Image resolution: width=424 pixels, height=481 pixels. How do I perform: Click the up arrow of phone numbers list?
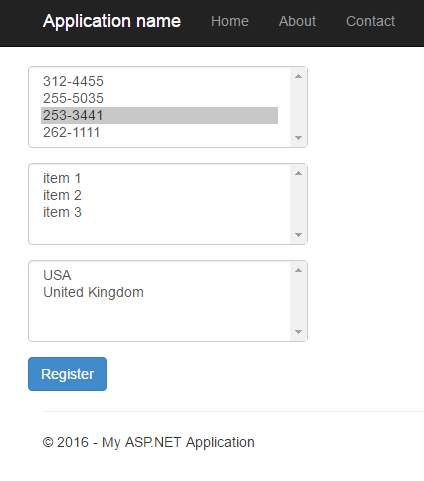298,76
